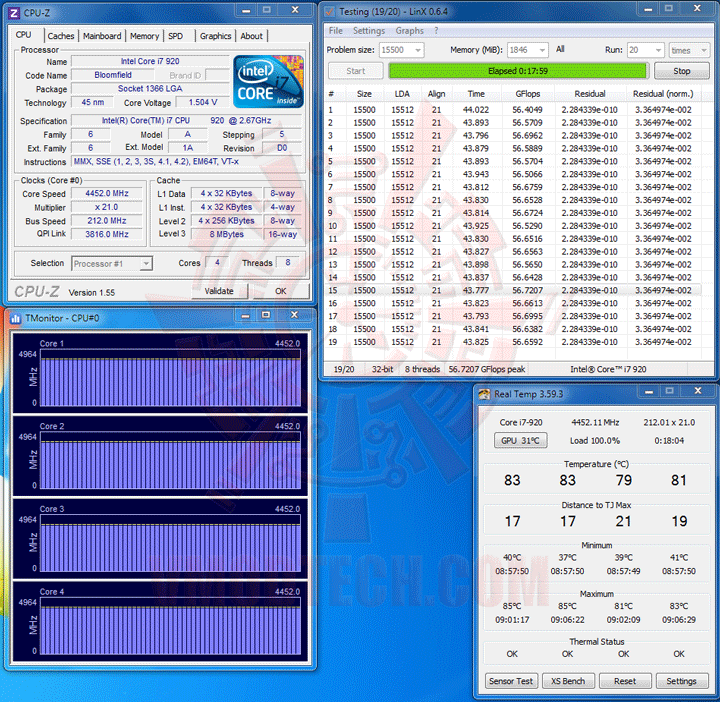
Task: Expand the Problem size dropdown
Action: [418, 50]
